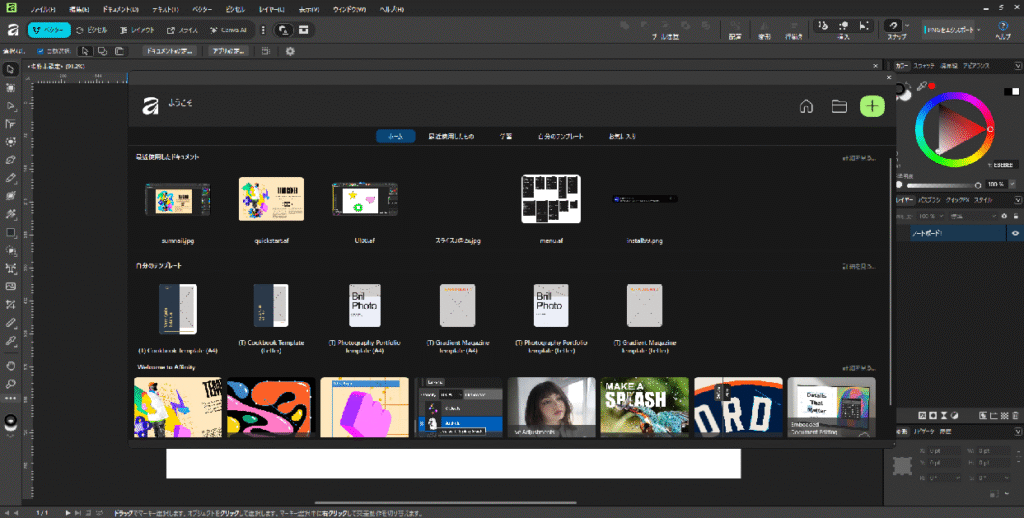The height and width of the screenshot is (518, 1024).
Task: Select the Move tool in left toolbar
Action: coord(10,70)
